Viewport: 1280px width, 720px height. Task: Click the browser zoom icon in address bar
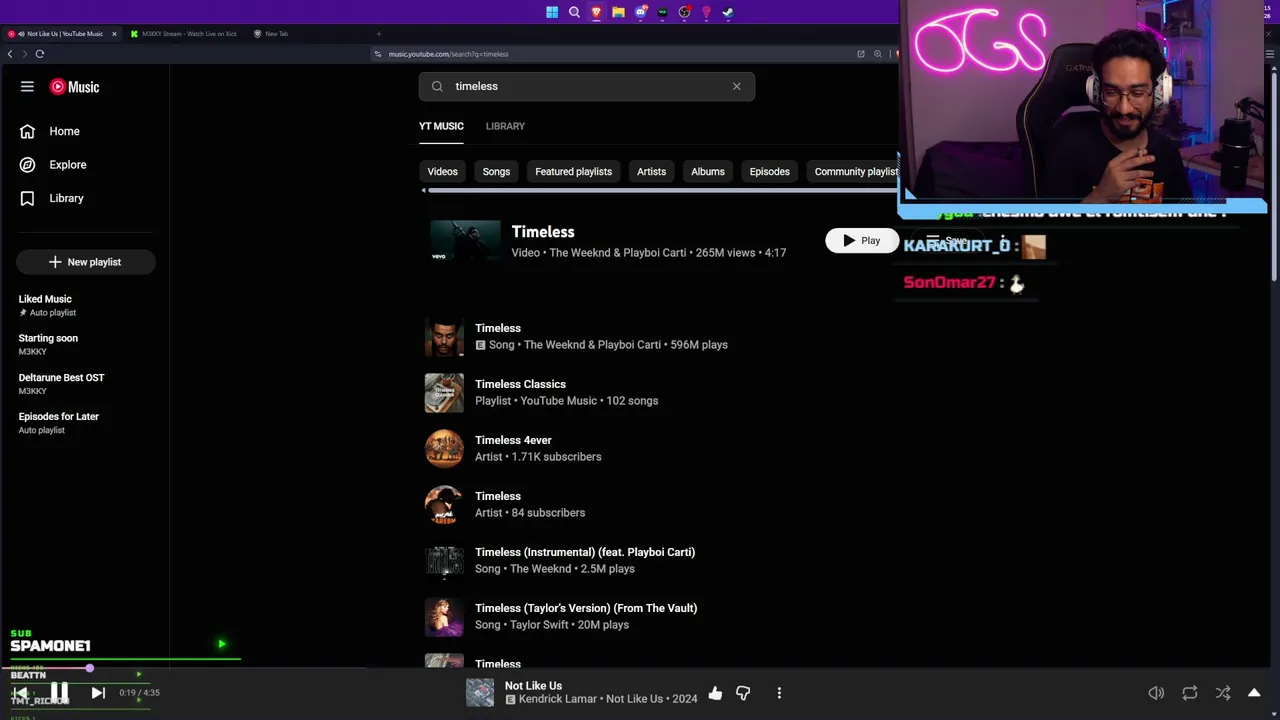(878, 54)
